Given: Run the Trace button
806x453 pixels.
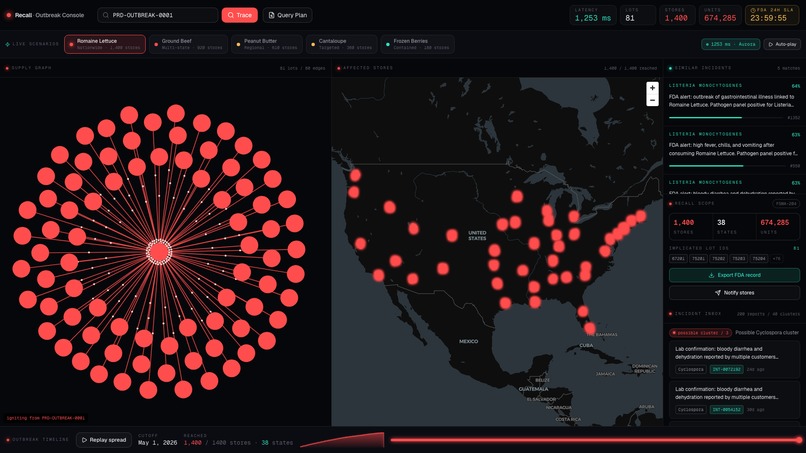Looking at the screenshot, I should 240,15.
